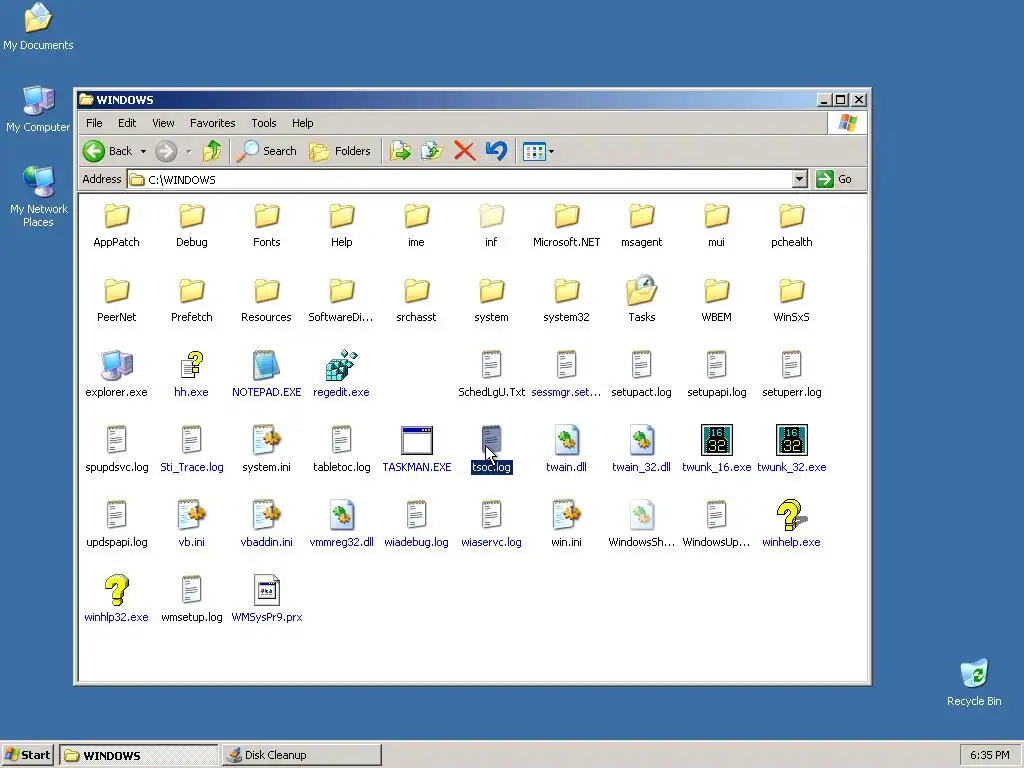This screenshot has width=1024, height=768.
Task: Open the Tools menu
Action: [264, 123]
